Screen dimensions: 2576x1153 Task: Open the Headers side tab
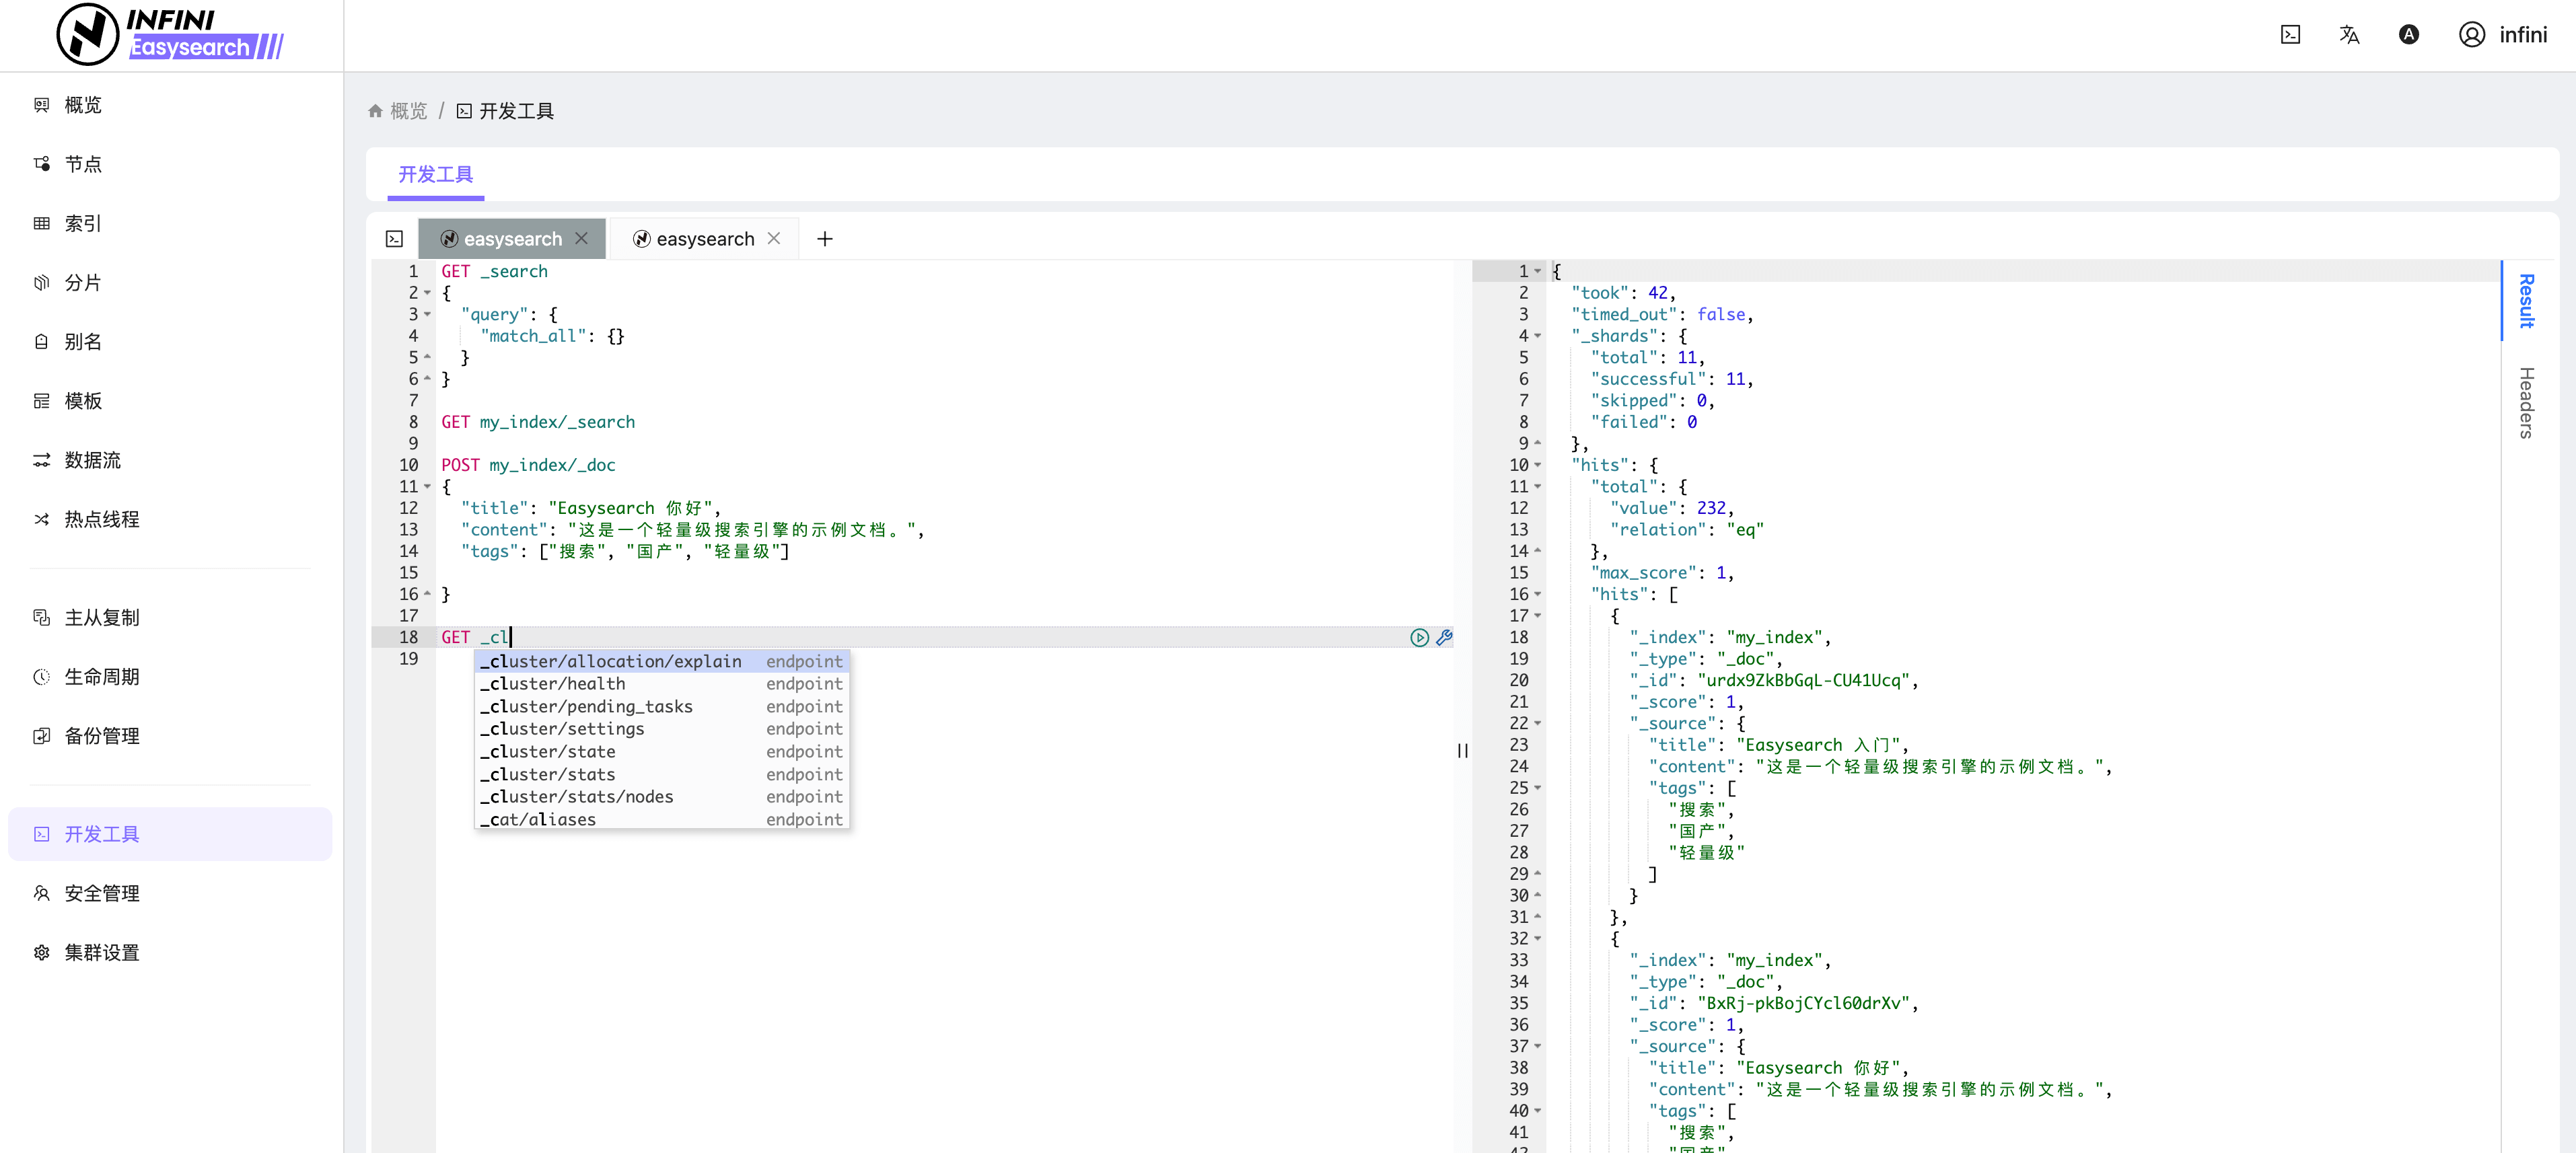(x=2526, y=403)
